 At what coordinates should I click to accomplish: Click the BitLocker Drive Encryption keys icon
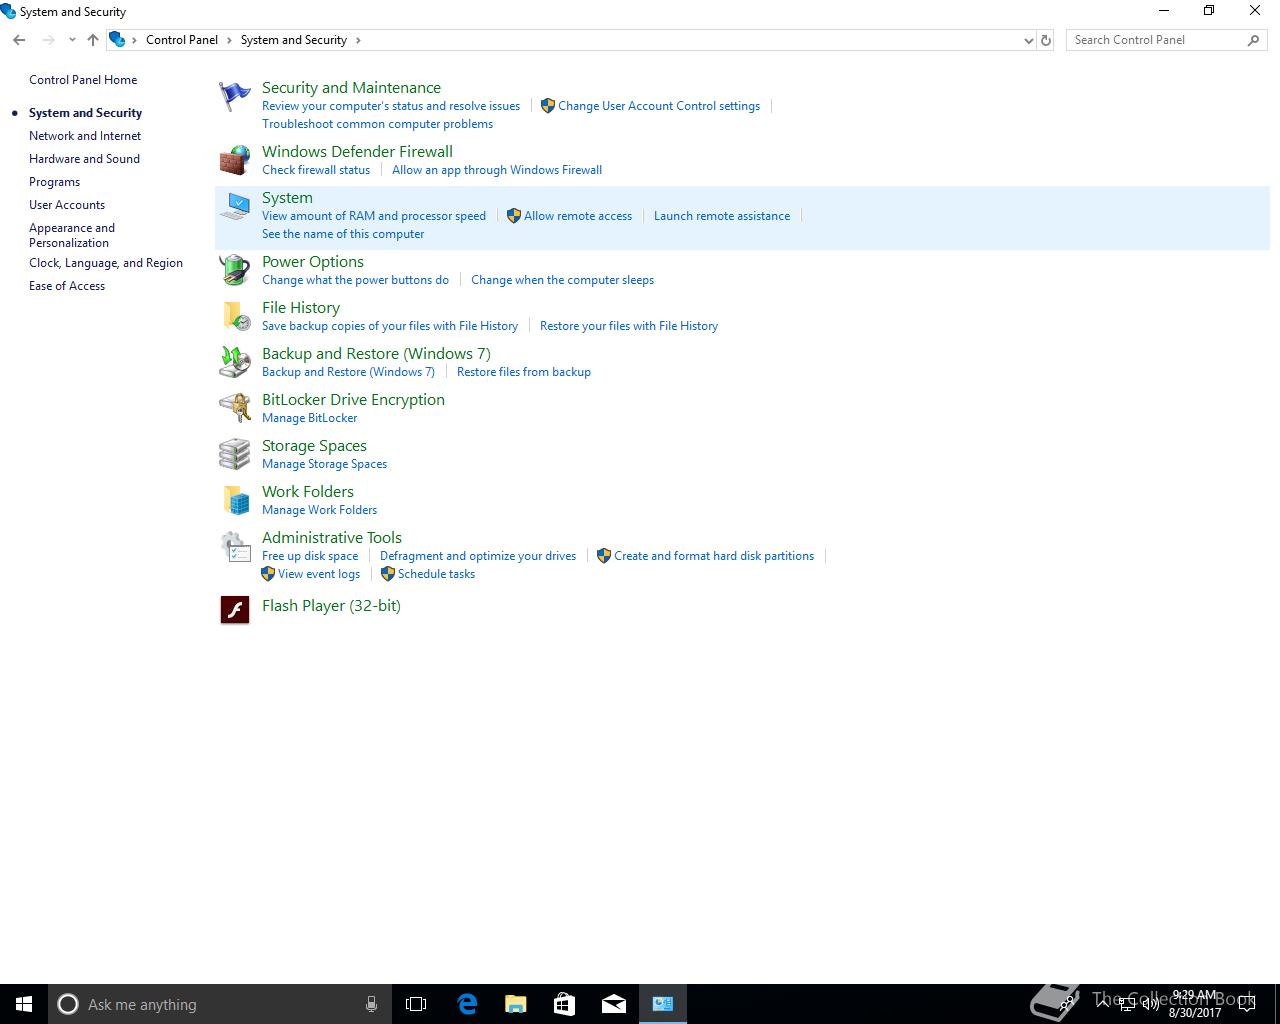click(x=235, y=408)
